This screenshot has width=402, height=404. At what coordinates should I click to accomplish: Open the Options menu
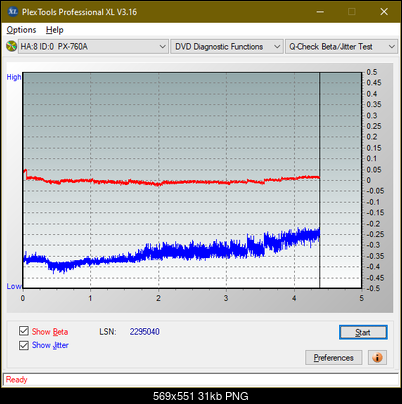[21, 30]
